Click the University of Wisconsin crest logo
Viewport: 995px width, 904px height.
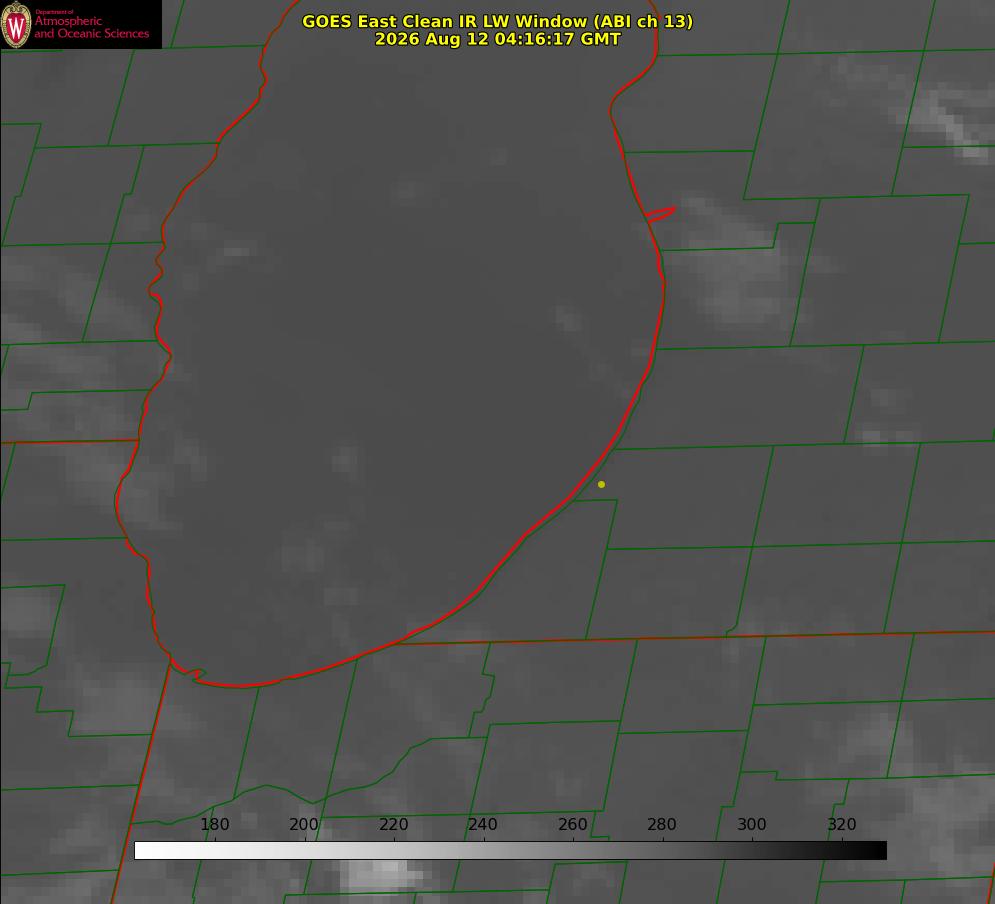pos(16,24)
